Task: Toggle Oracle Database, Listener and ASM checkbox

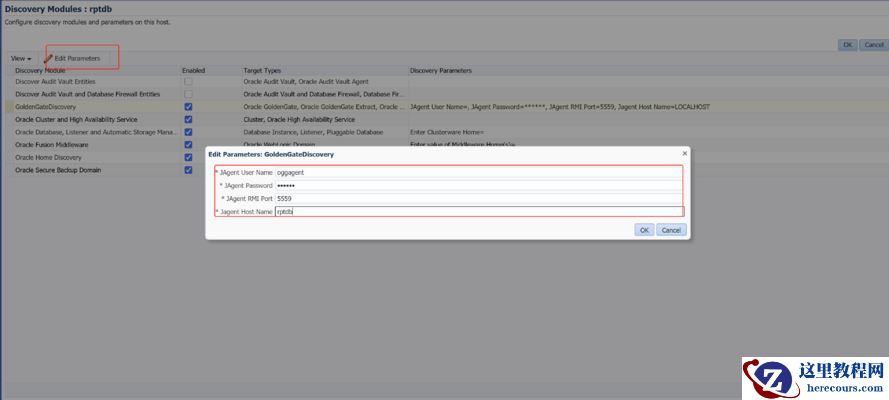Action: click(x=188, y=132)
